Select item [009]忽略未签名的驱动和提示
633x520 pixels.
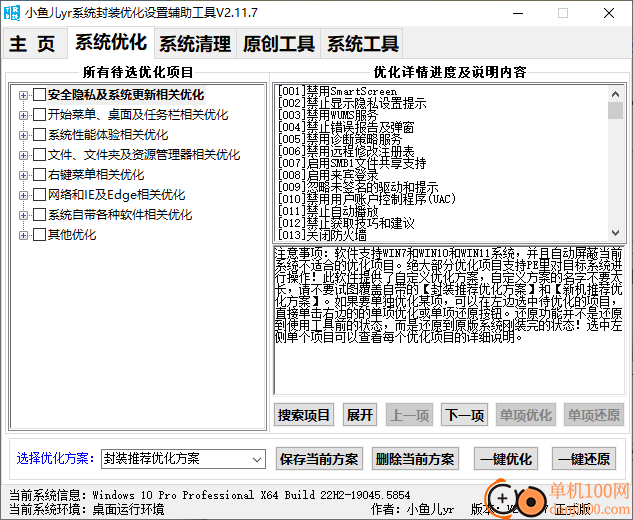[358, 187]
